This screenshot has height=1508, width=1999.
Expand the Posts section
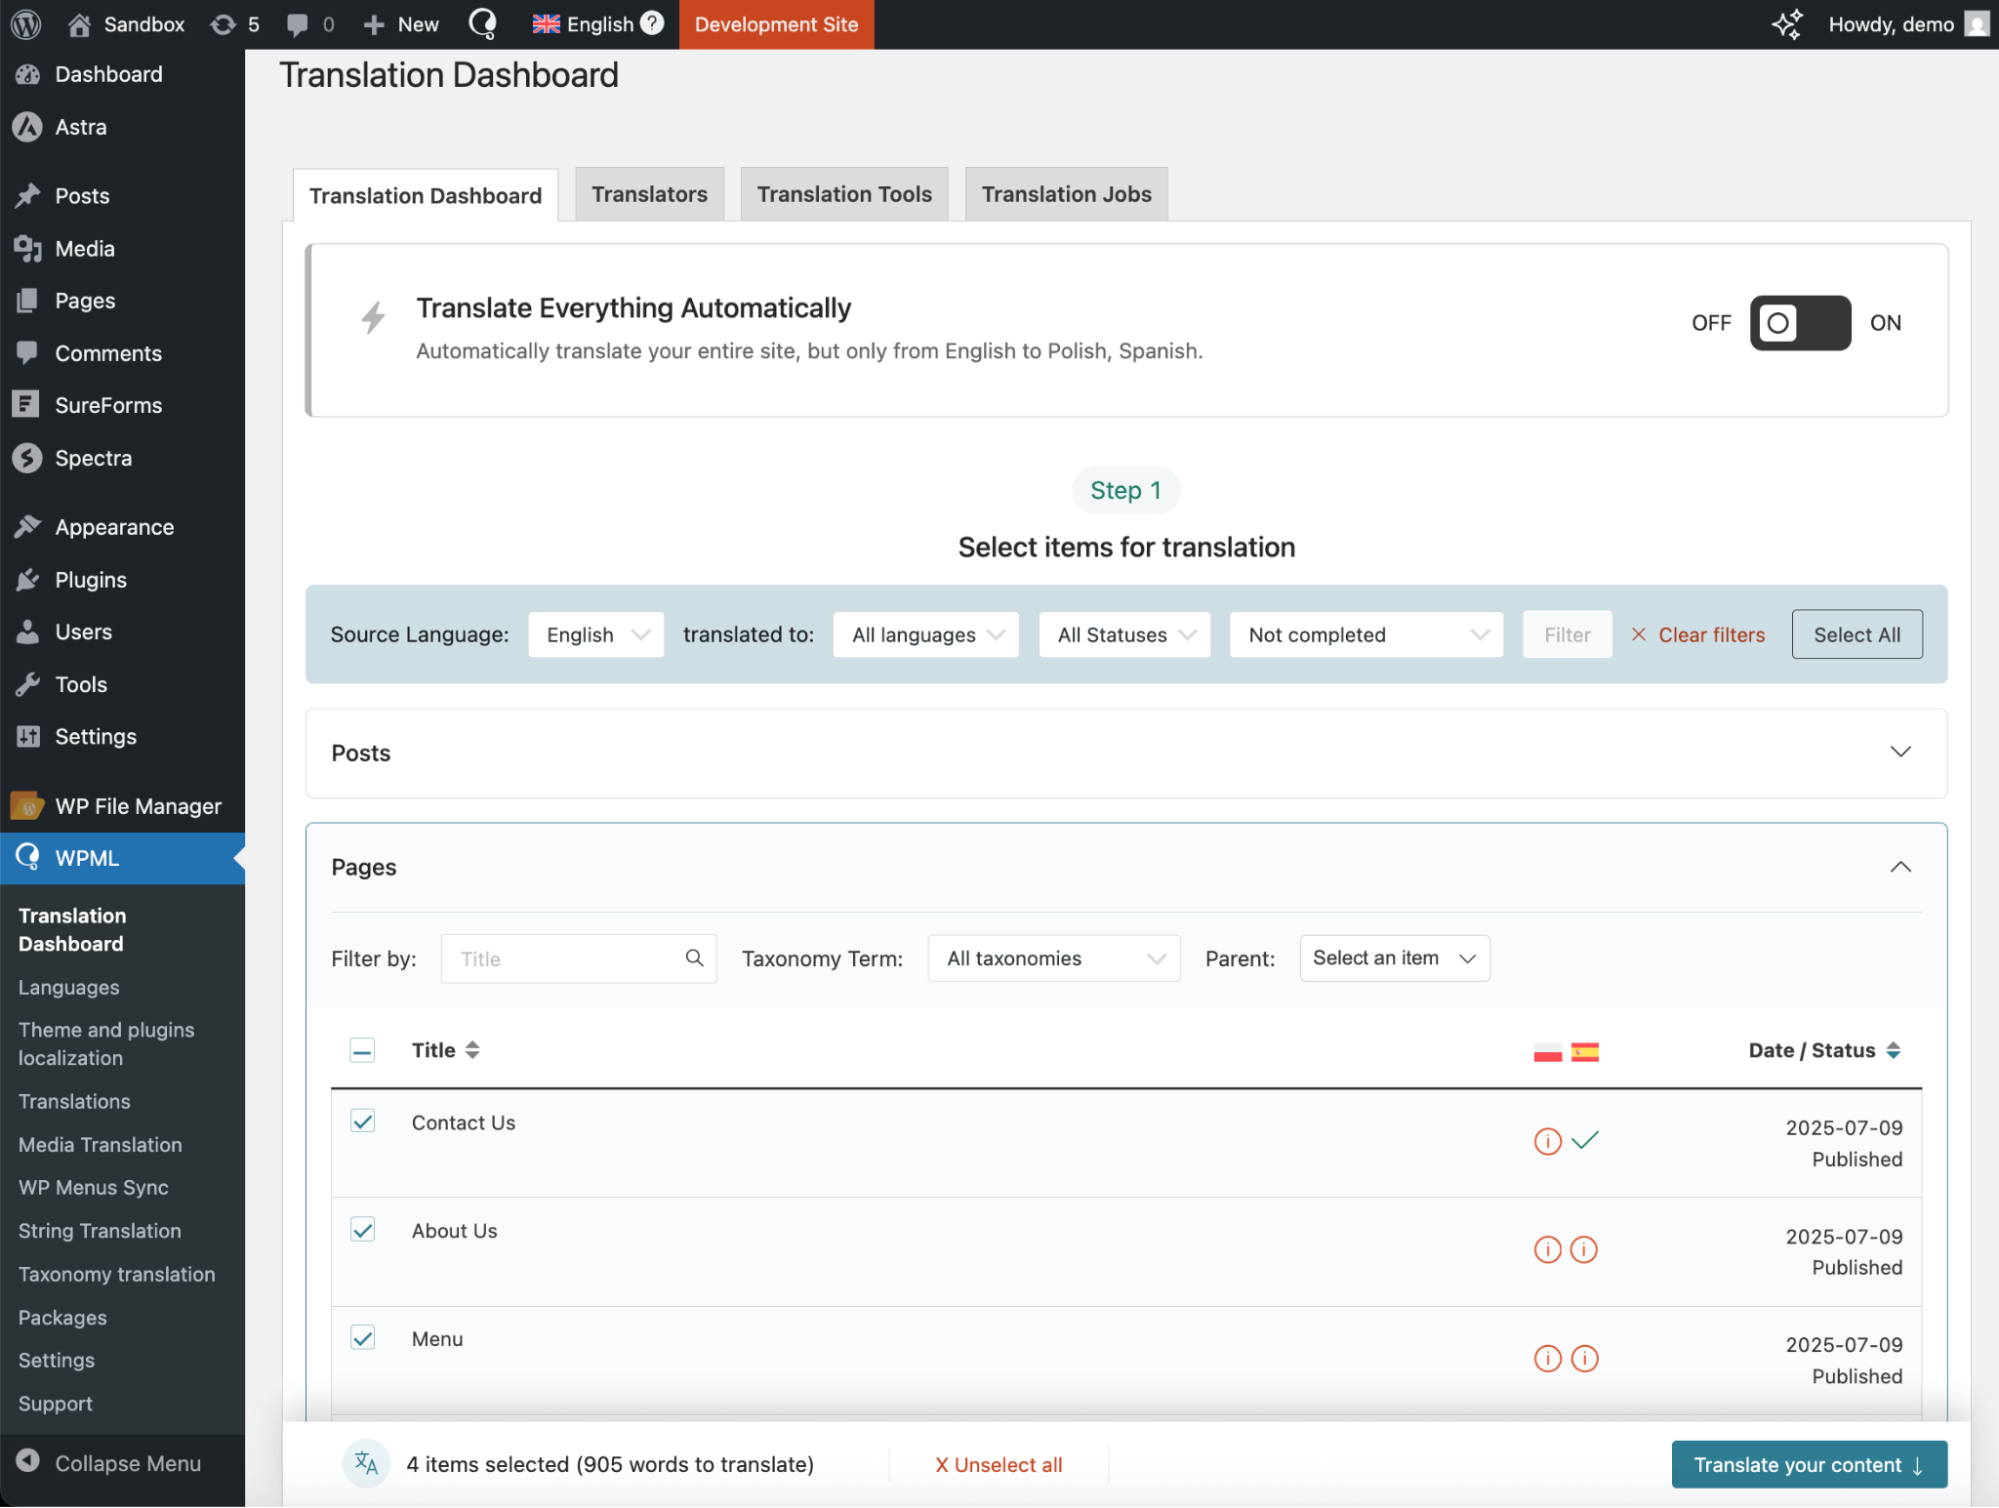point(1901,752)
